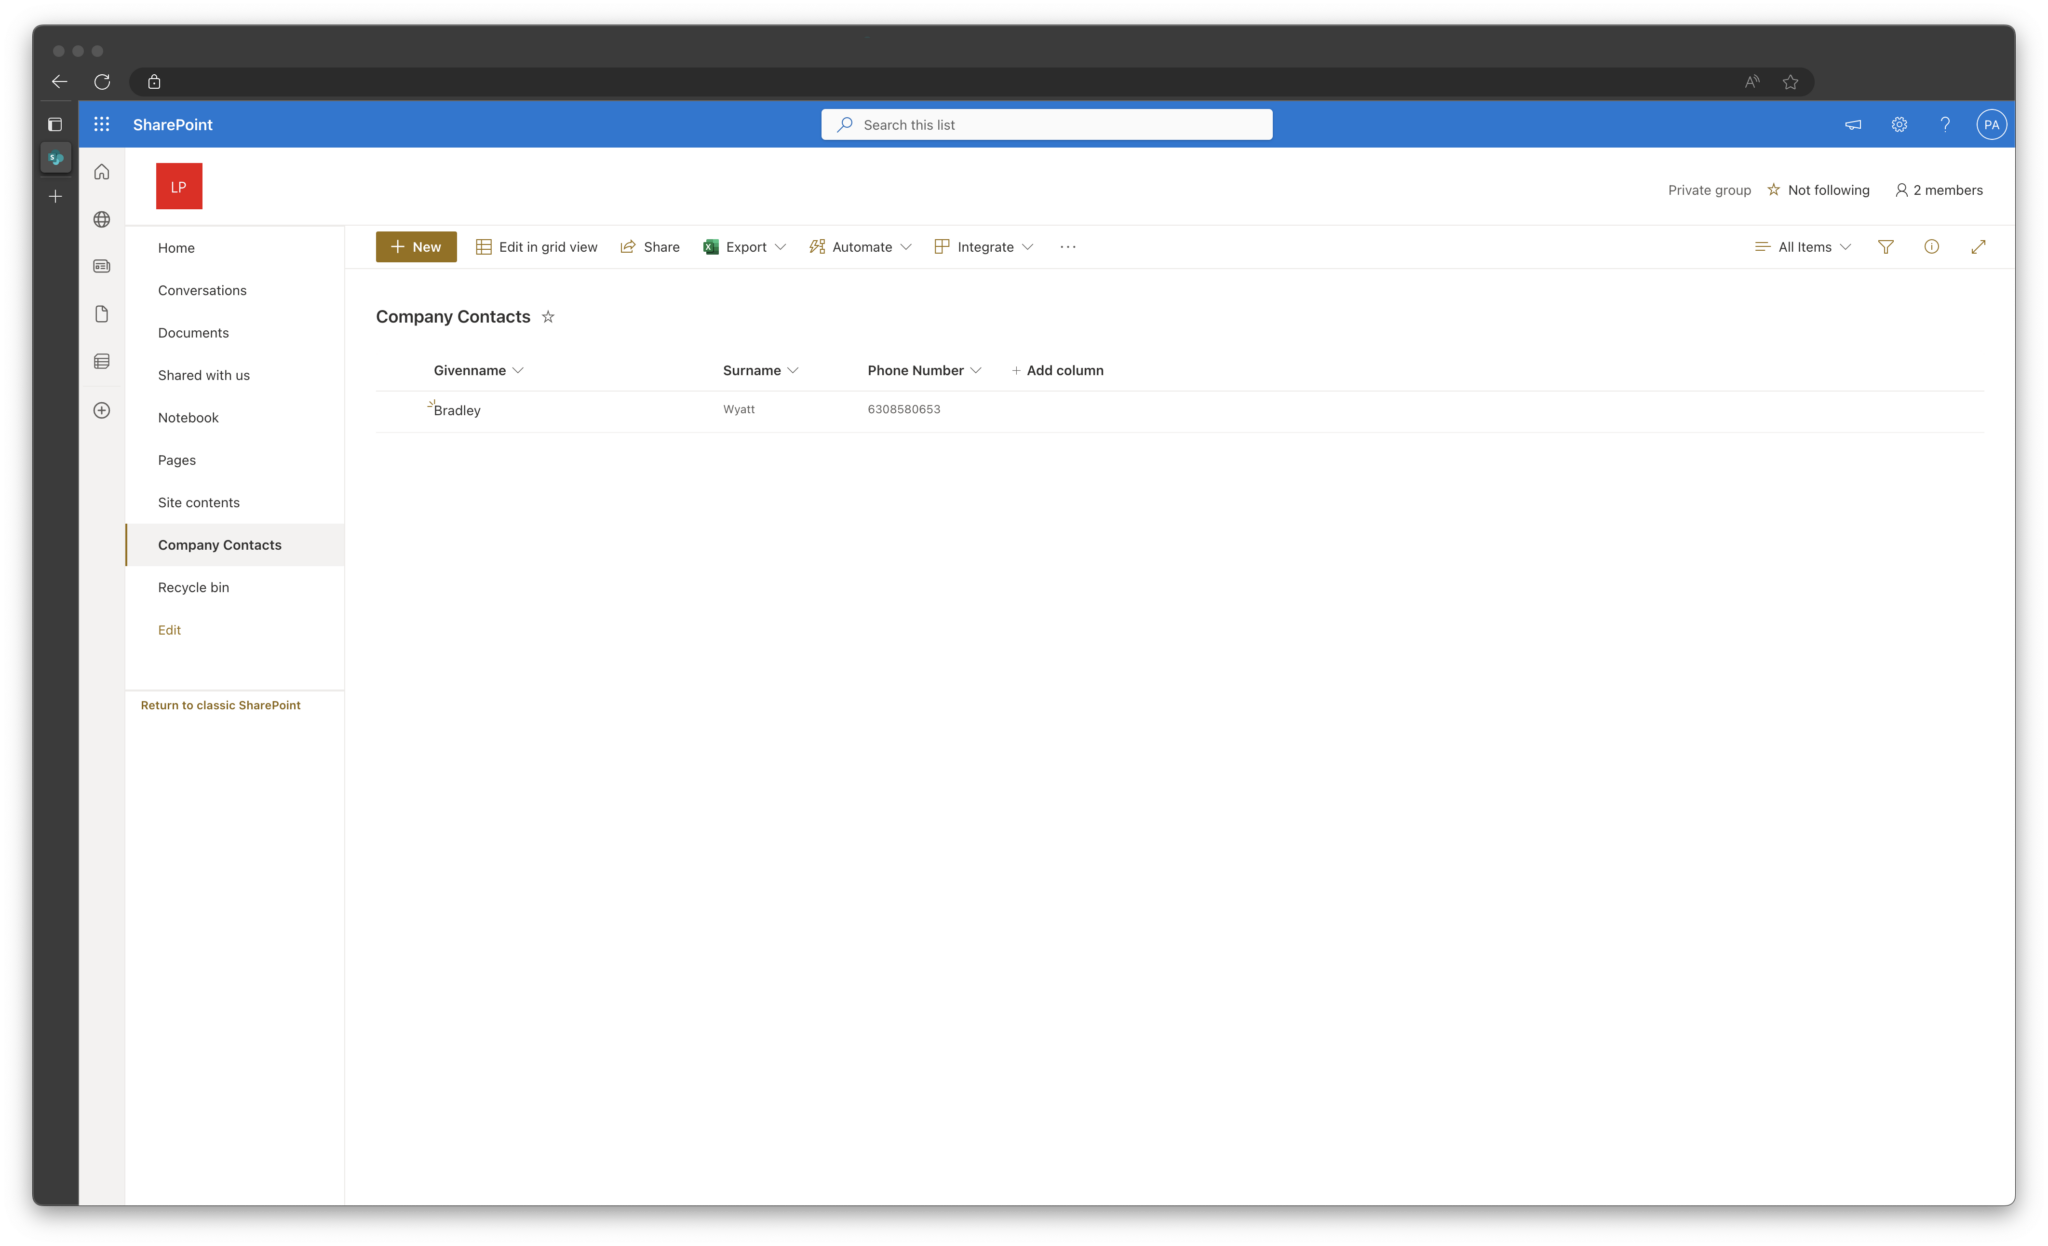The height and width of the screenshot is (1246, 2048).
Task: Open Documents in site navigation
Action: point(193,333)
